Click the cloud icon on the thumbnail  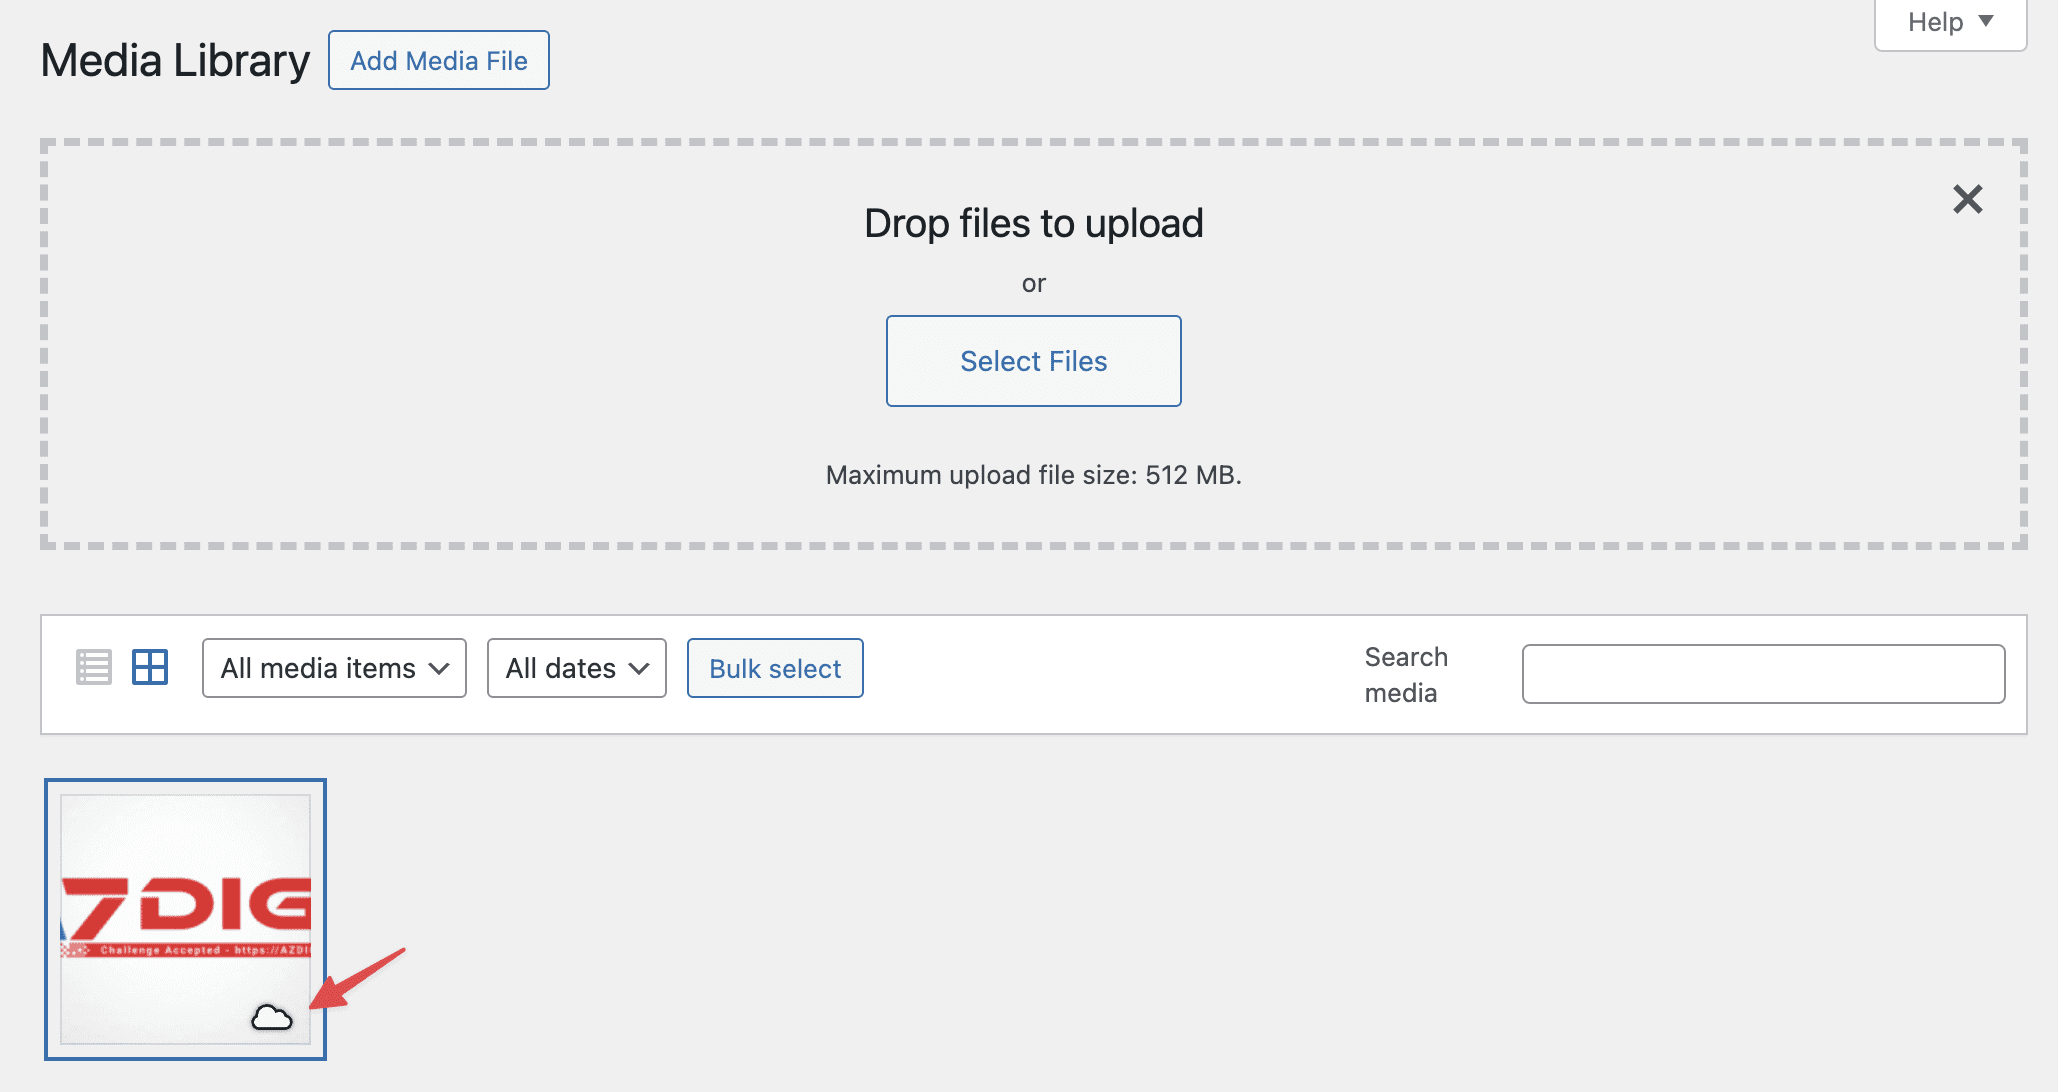point(271,1018)
